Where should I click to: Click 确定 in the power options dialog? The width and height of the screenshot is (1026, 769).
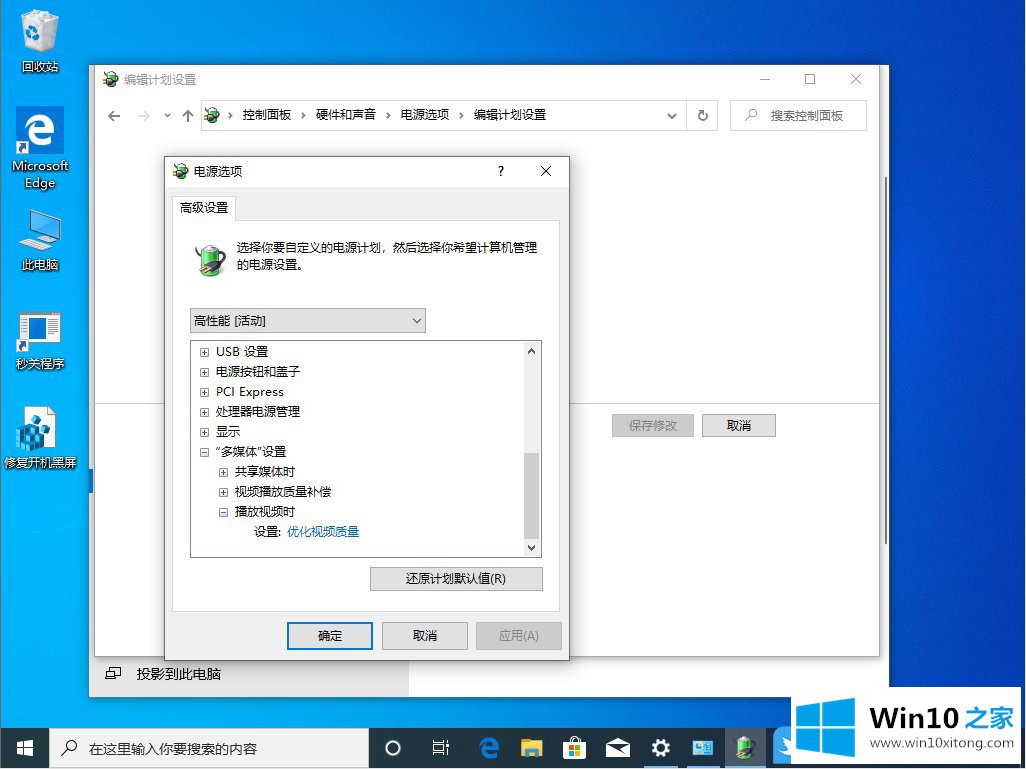pyautogui.click(x=330, y=635)
